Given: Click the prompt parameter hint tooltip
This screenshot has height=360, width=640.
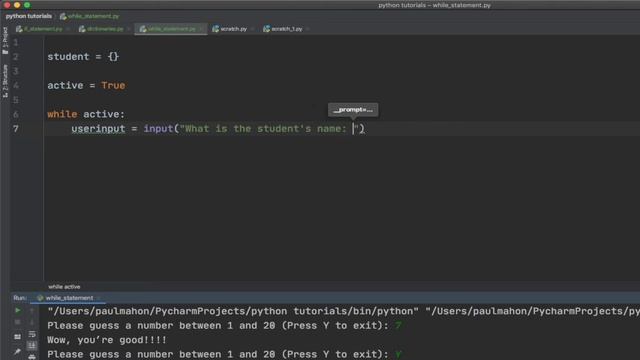Looking at the screenshot, I should (x=353, y=110).
